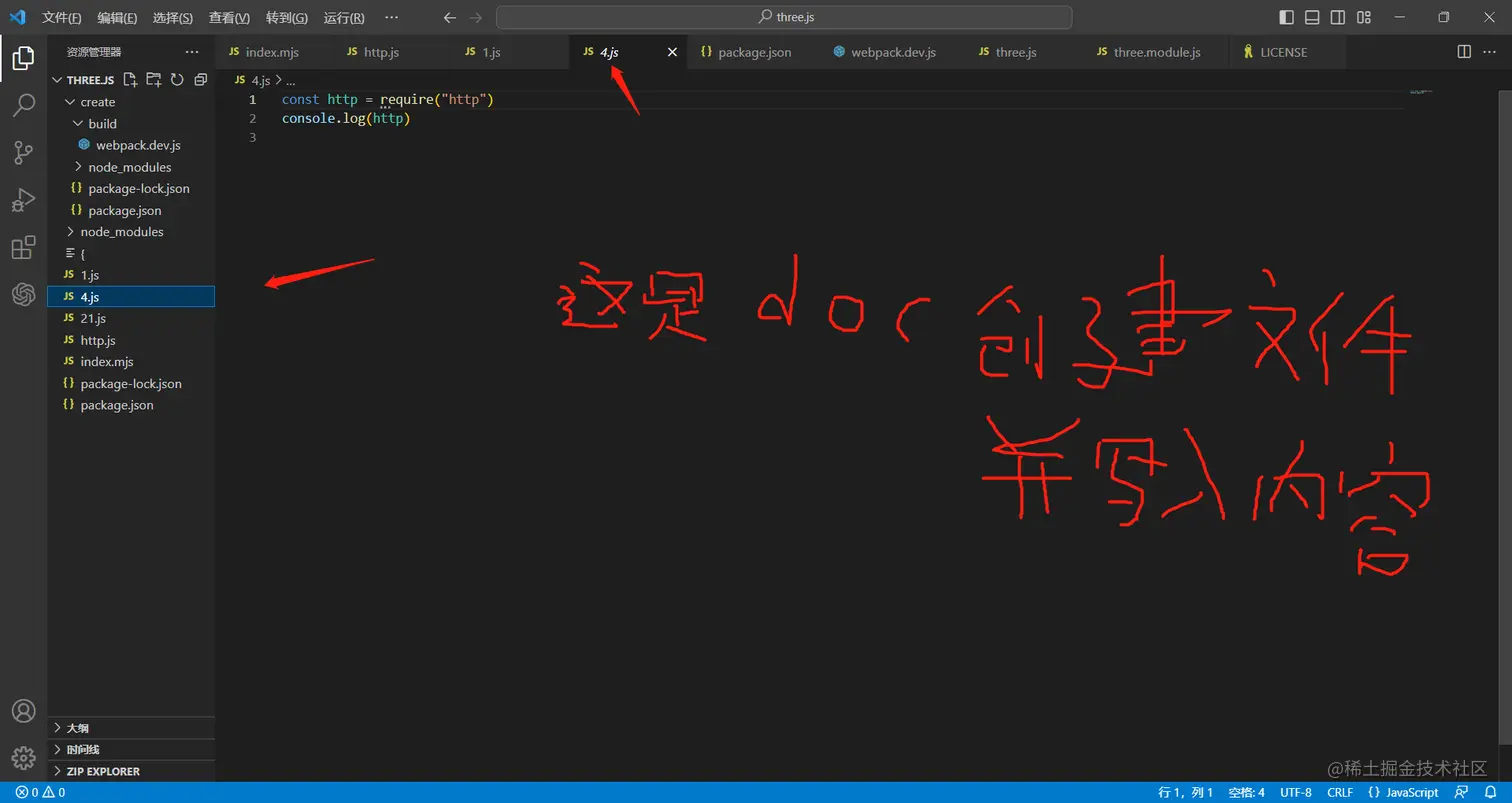Click the CRLF indicator in status bar

pyautogui.click(x=1340, y=792)
